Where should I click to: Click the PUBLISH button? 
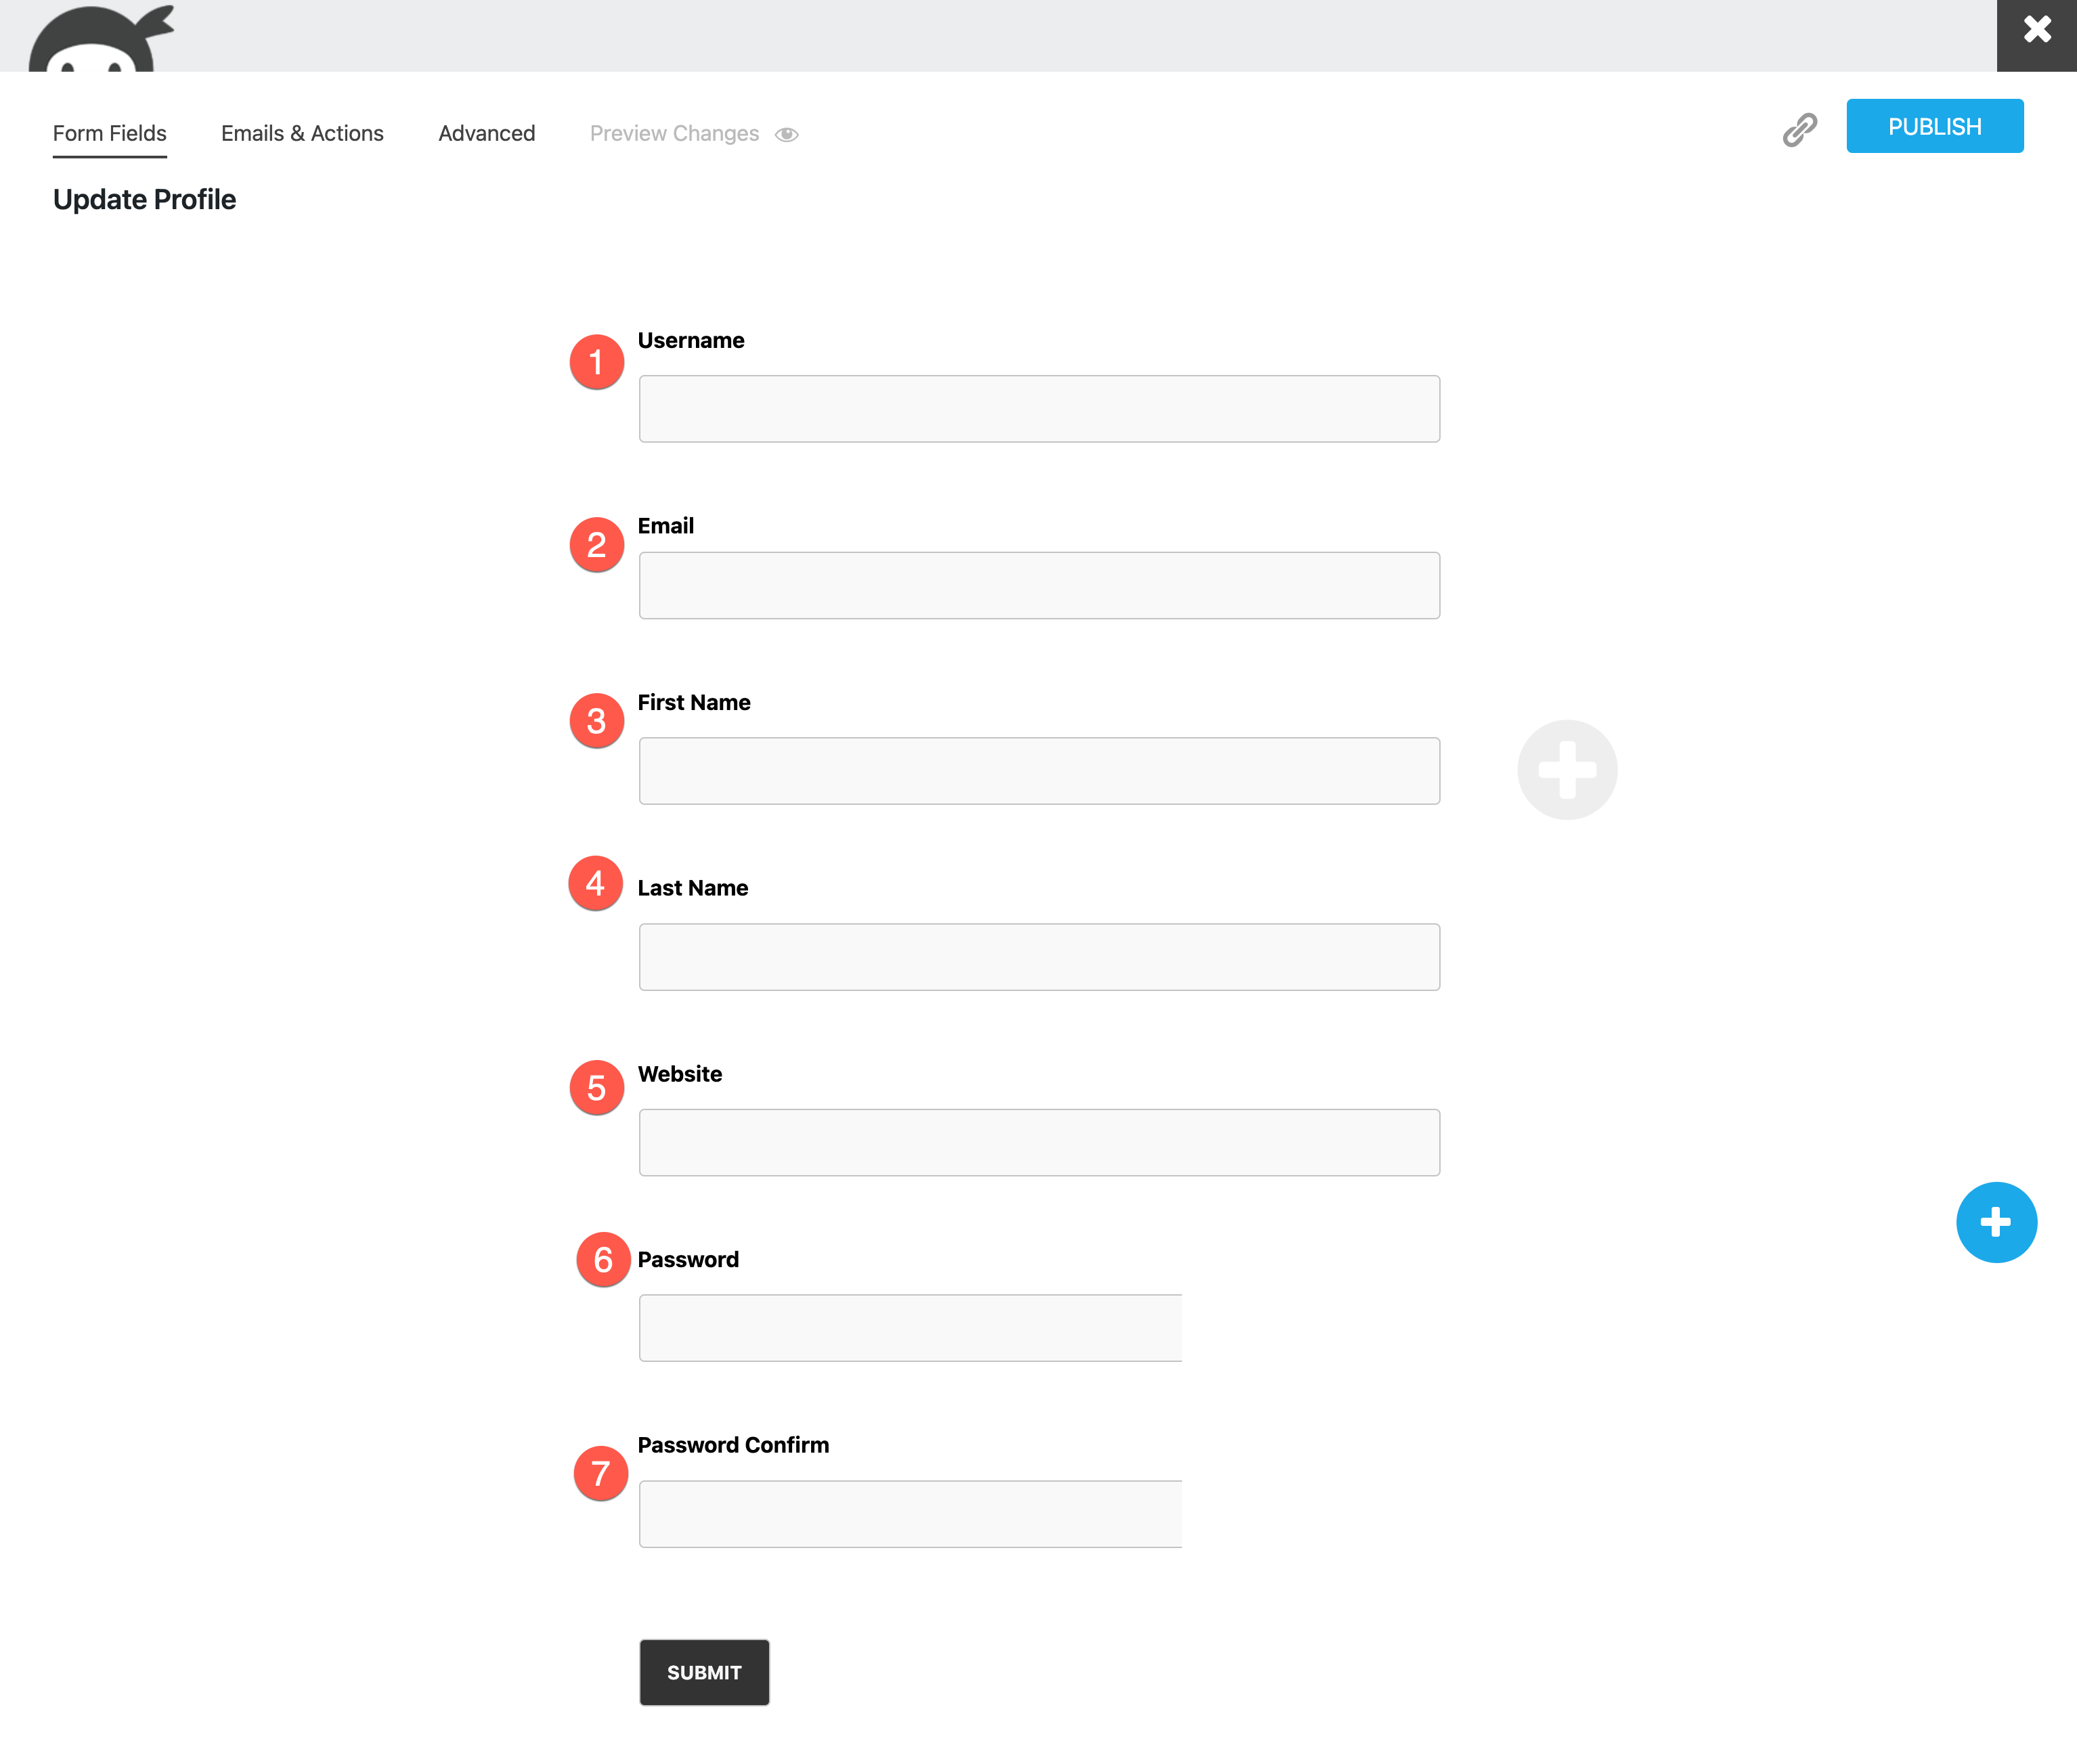point(1934,127)
